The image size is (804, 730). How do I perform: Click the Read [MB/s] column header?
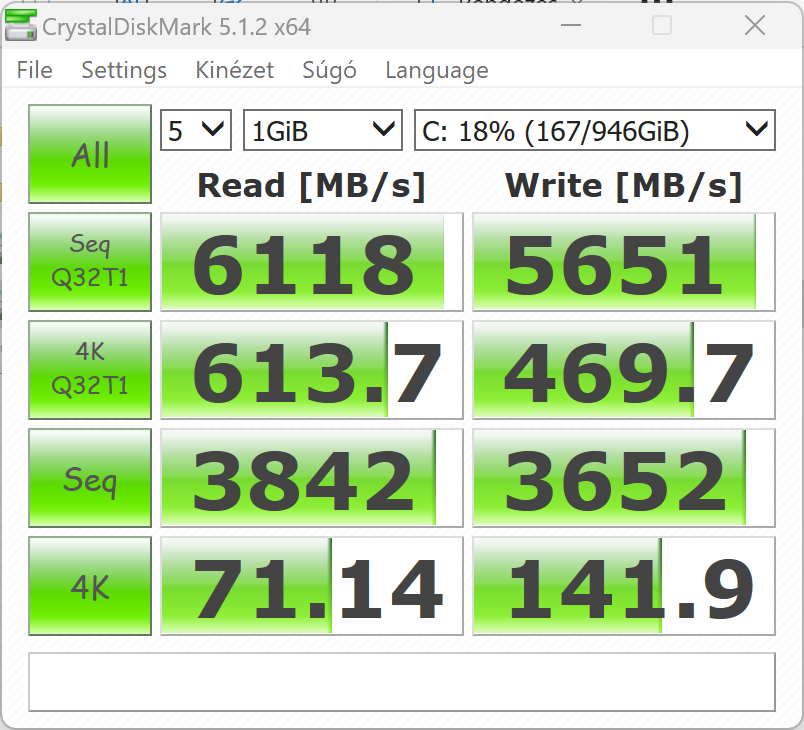click(312, 186)
